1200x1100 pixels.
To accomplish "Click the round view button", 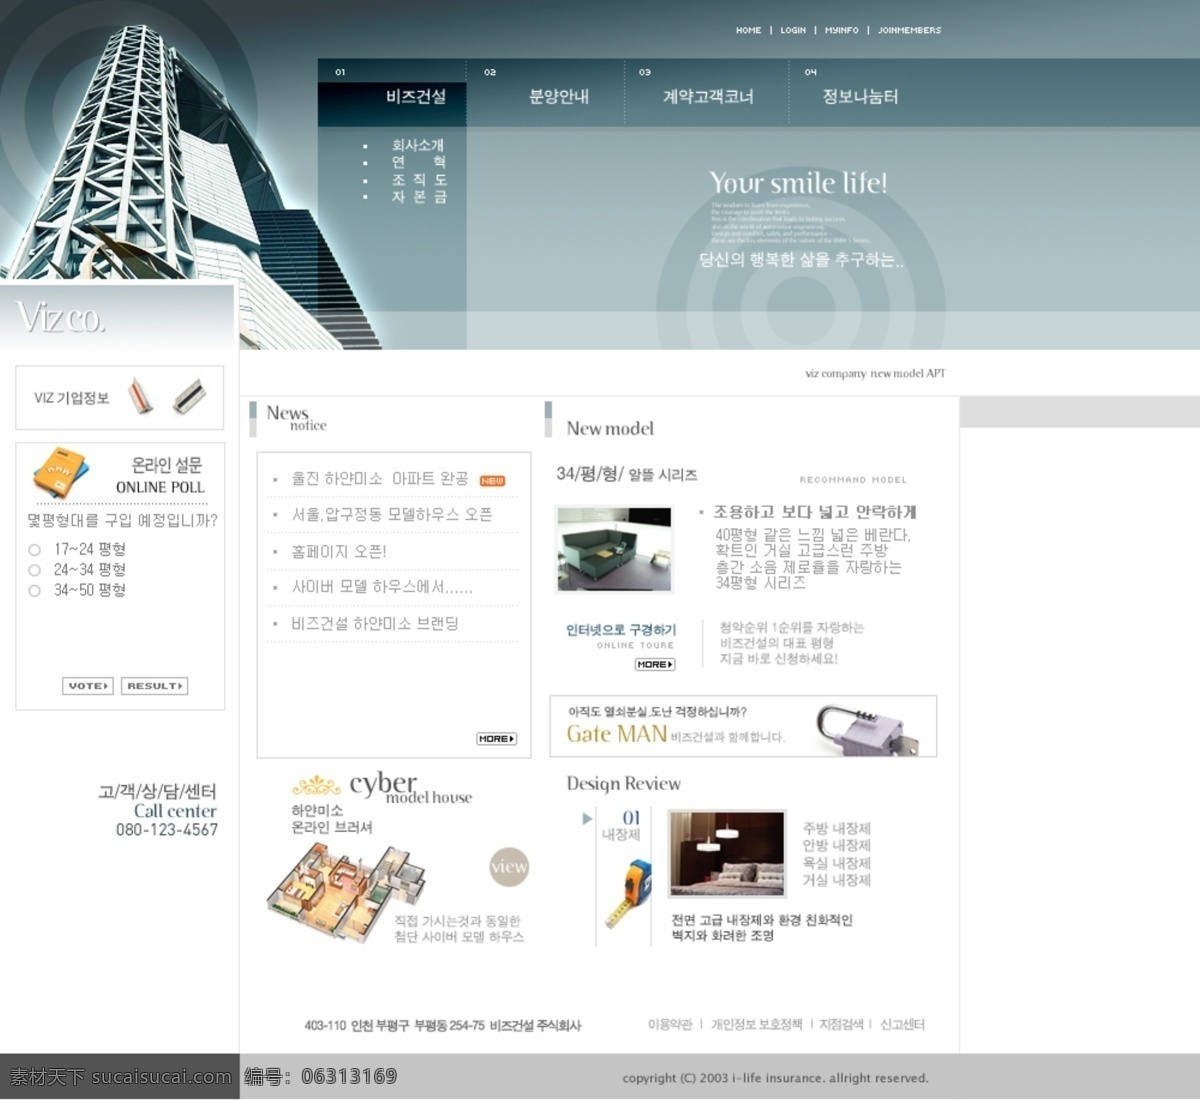I will point(509,867).
